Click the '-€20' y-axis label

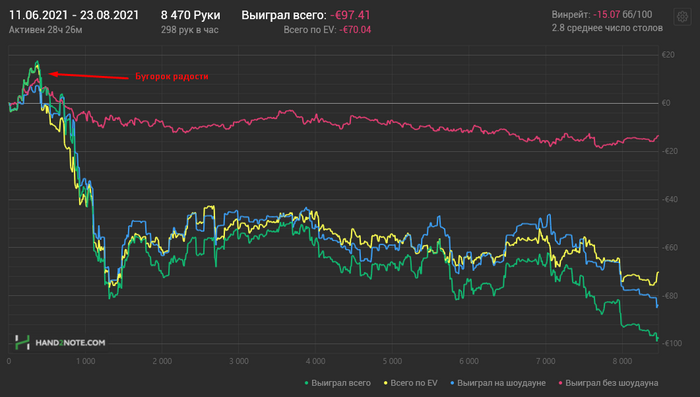pyautogui.click(x=670, y=151)
